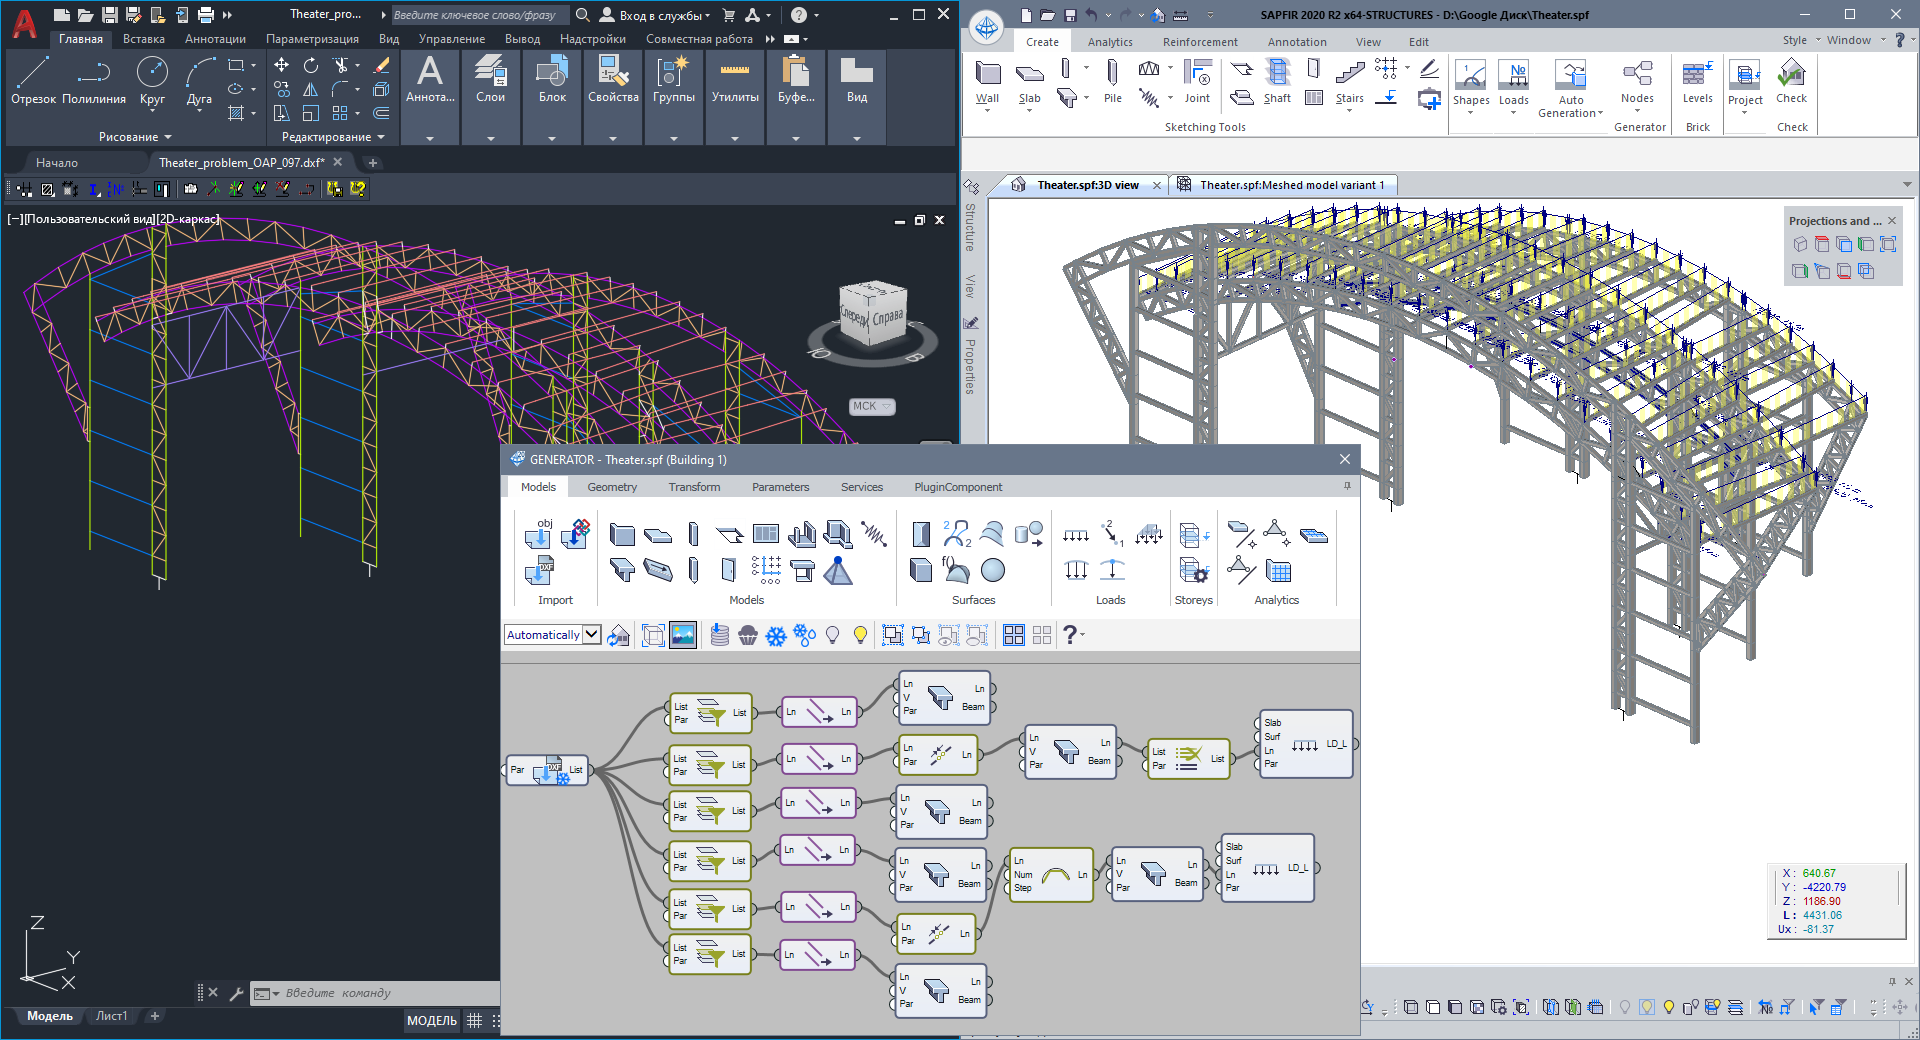Click the Stairs tool in the ribbon
Image resolution: width=1920 pixels, height=1040 pixels.
pos(1349,82)
